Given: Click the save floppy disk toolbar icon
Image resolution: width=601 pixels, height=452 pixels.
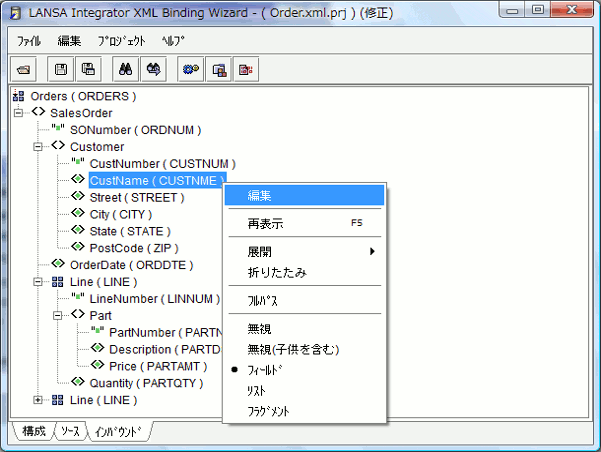Looking at the screenshot, I should [x=61, y=69].
